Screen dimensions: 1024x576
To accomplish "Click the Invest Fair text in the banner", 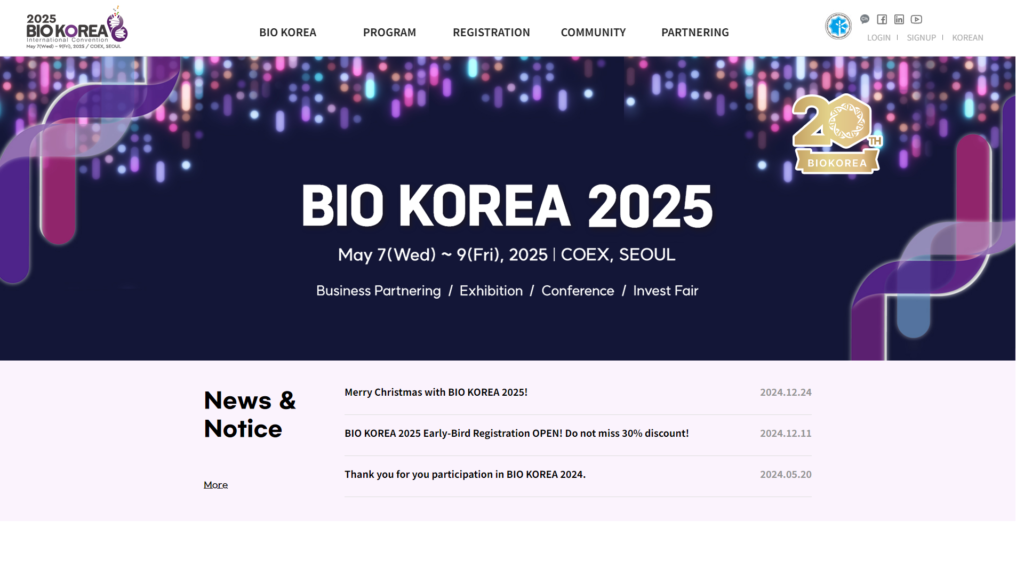I will (665, 291).
